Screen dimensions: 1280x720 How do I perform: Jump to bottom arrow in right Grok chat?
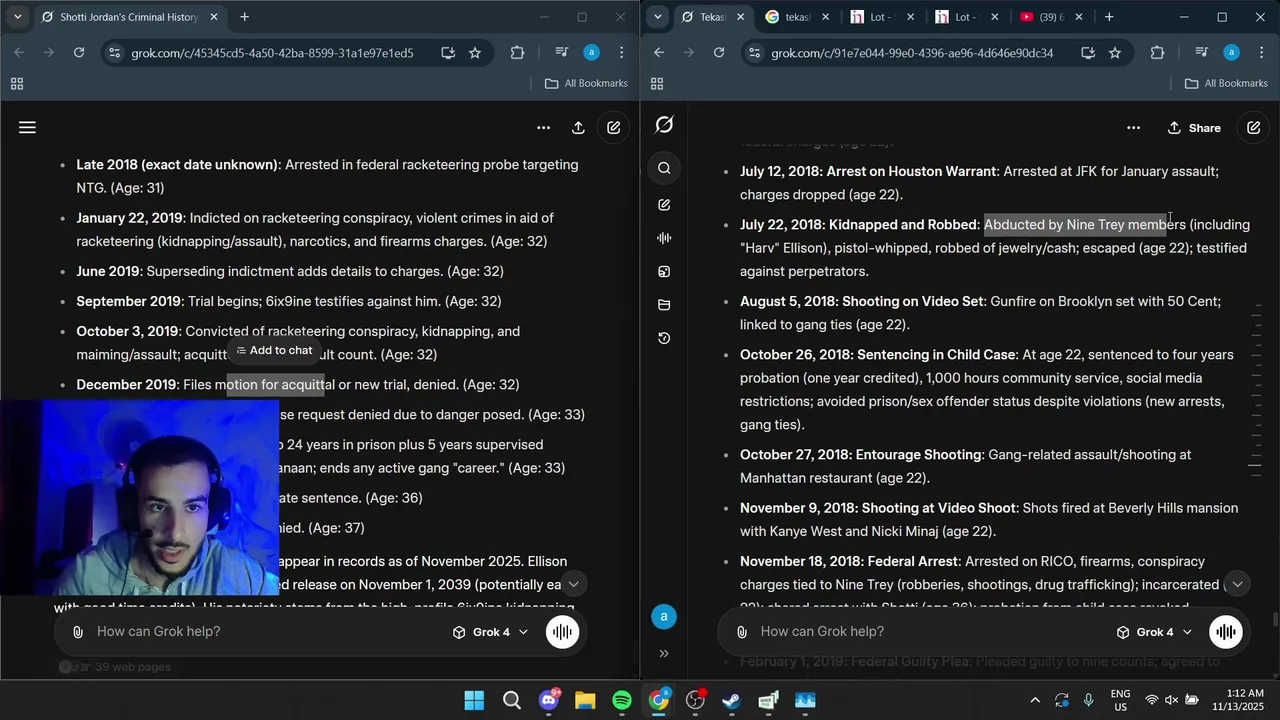(x=1237, y=584)
